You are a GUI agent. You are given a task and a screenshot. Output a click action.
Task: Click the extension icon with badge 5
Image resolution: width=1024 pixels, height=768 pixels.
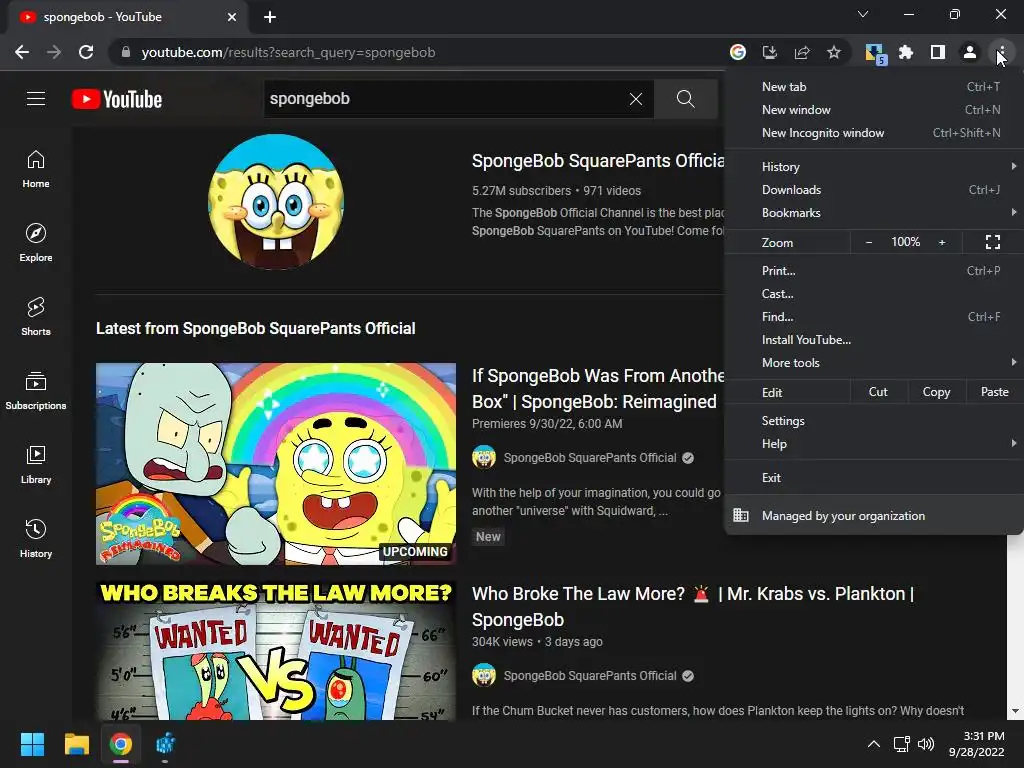tap(874, 53)
